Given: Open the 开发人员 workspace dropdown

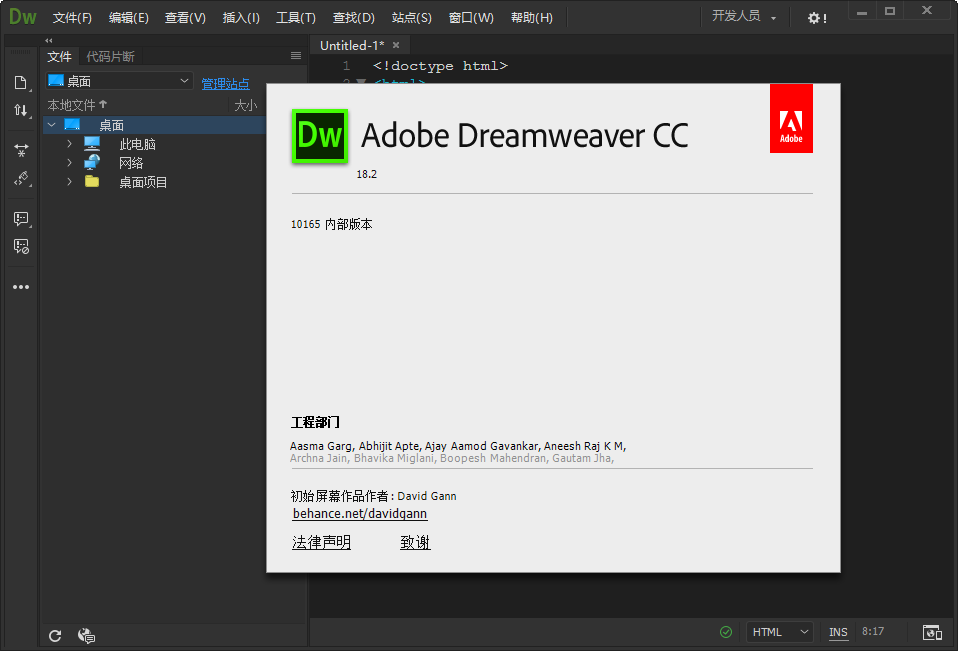Looking at the screenshot, I should click(744, 16).
